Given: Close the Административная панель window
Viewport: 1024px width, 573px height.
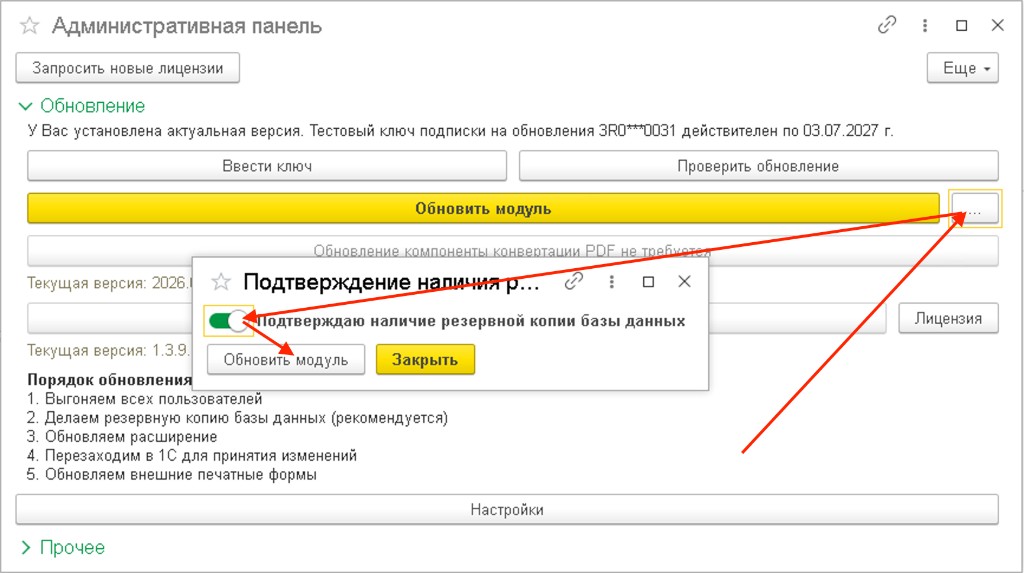Looking at the screenshot, I should point(997,25).
